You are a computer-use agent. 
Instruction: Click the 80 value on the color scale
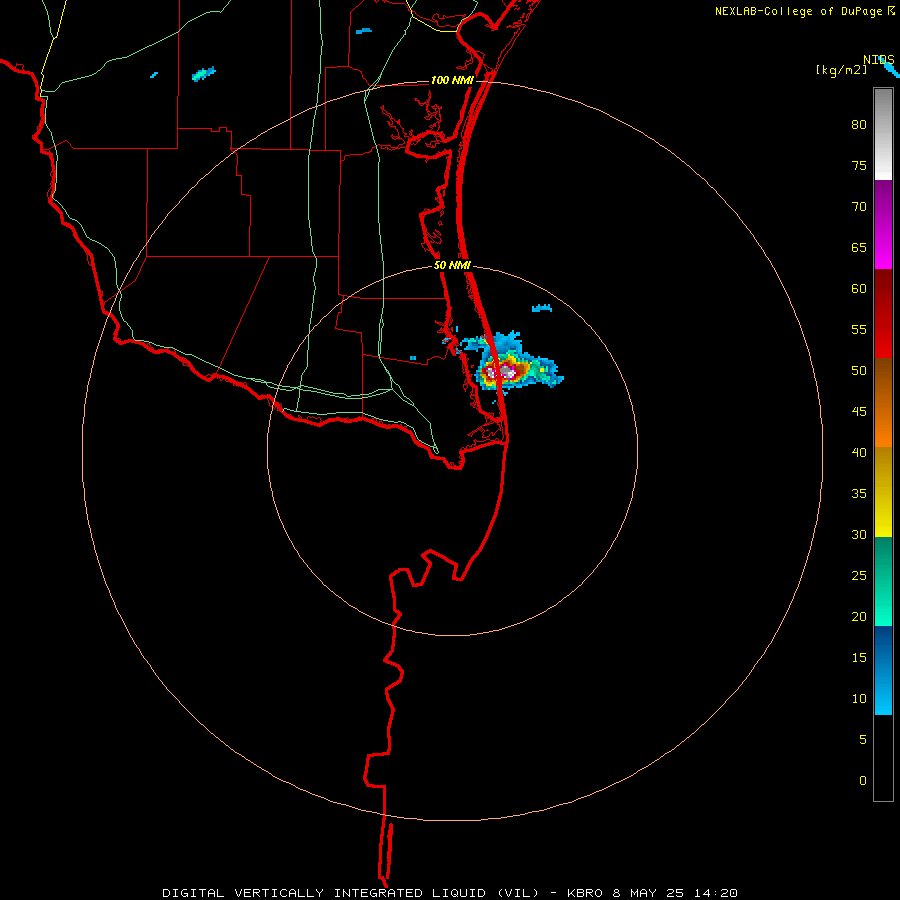click(x=859, y=125)
